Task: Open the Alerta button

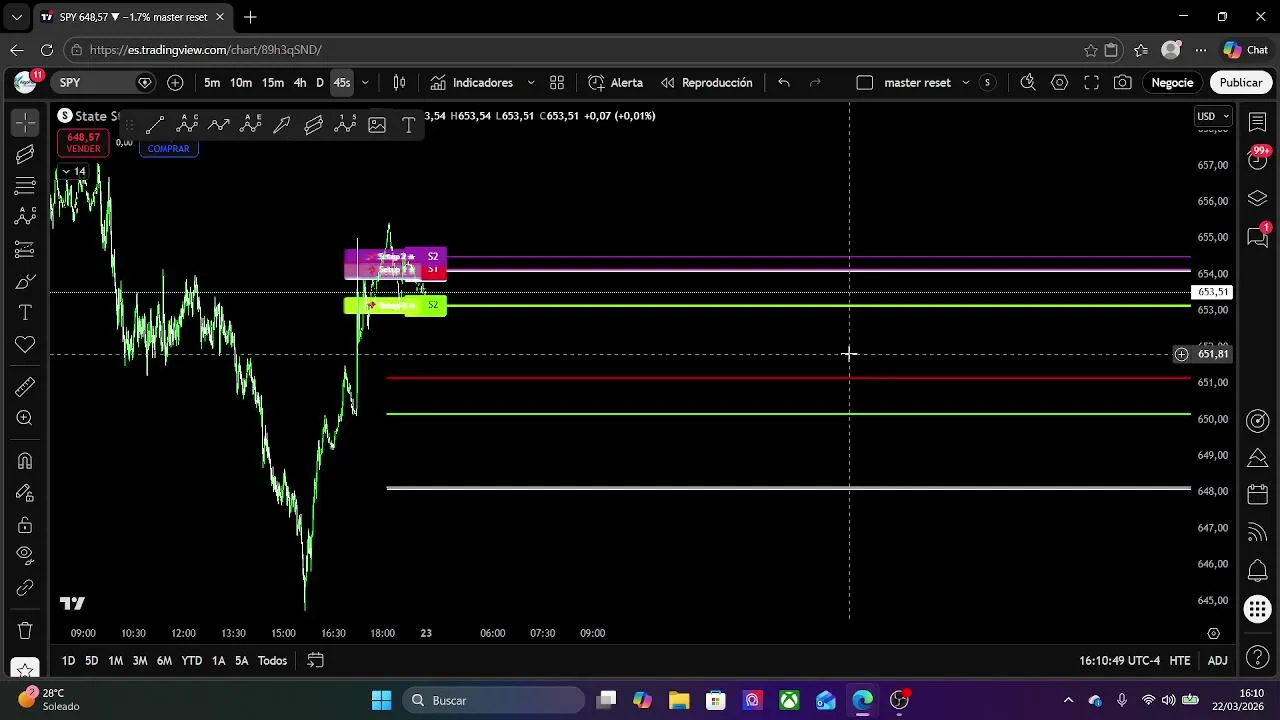Action: (615, 83)
